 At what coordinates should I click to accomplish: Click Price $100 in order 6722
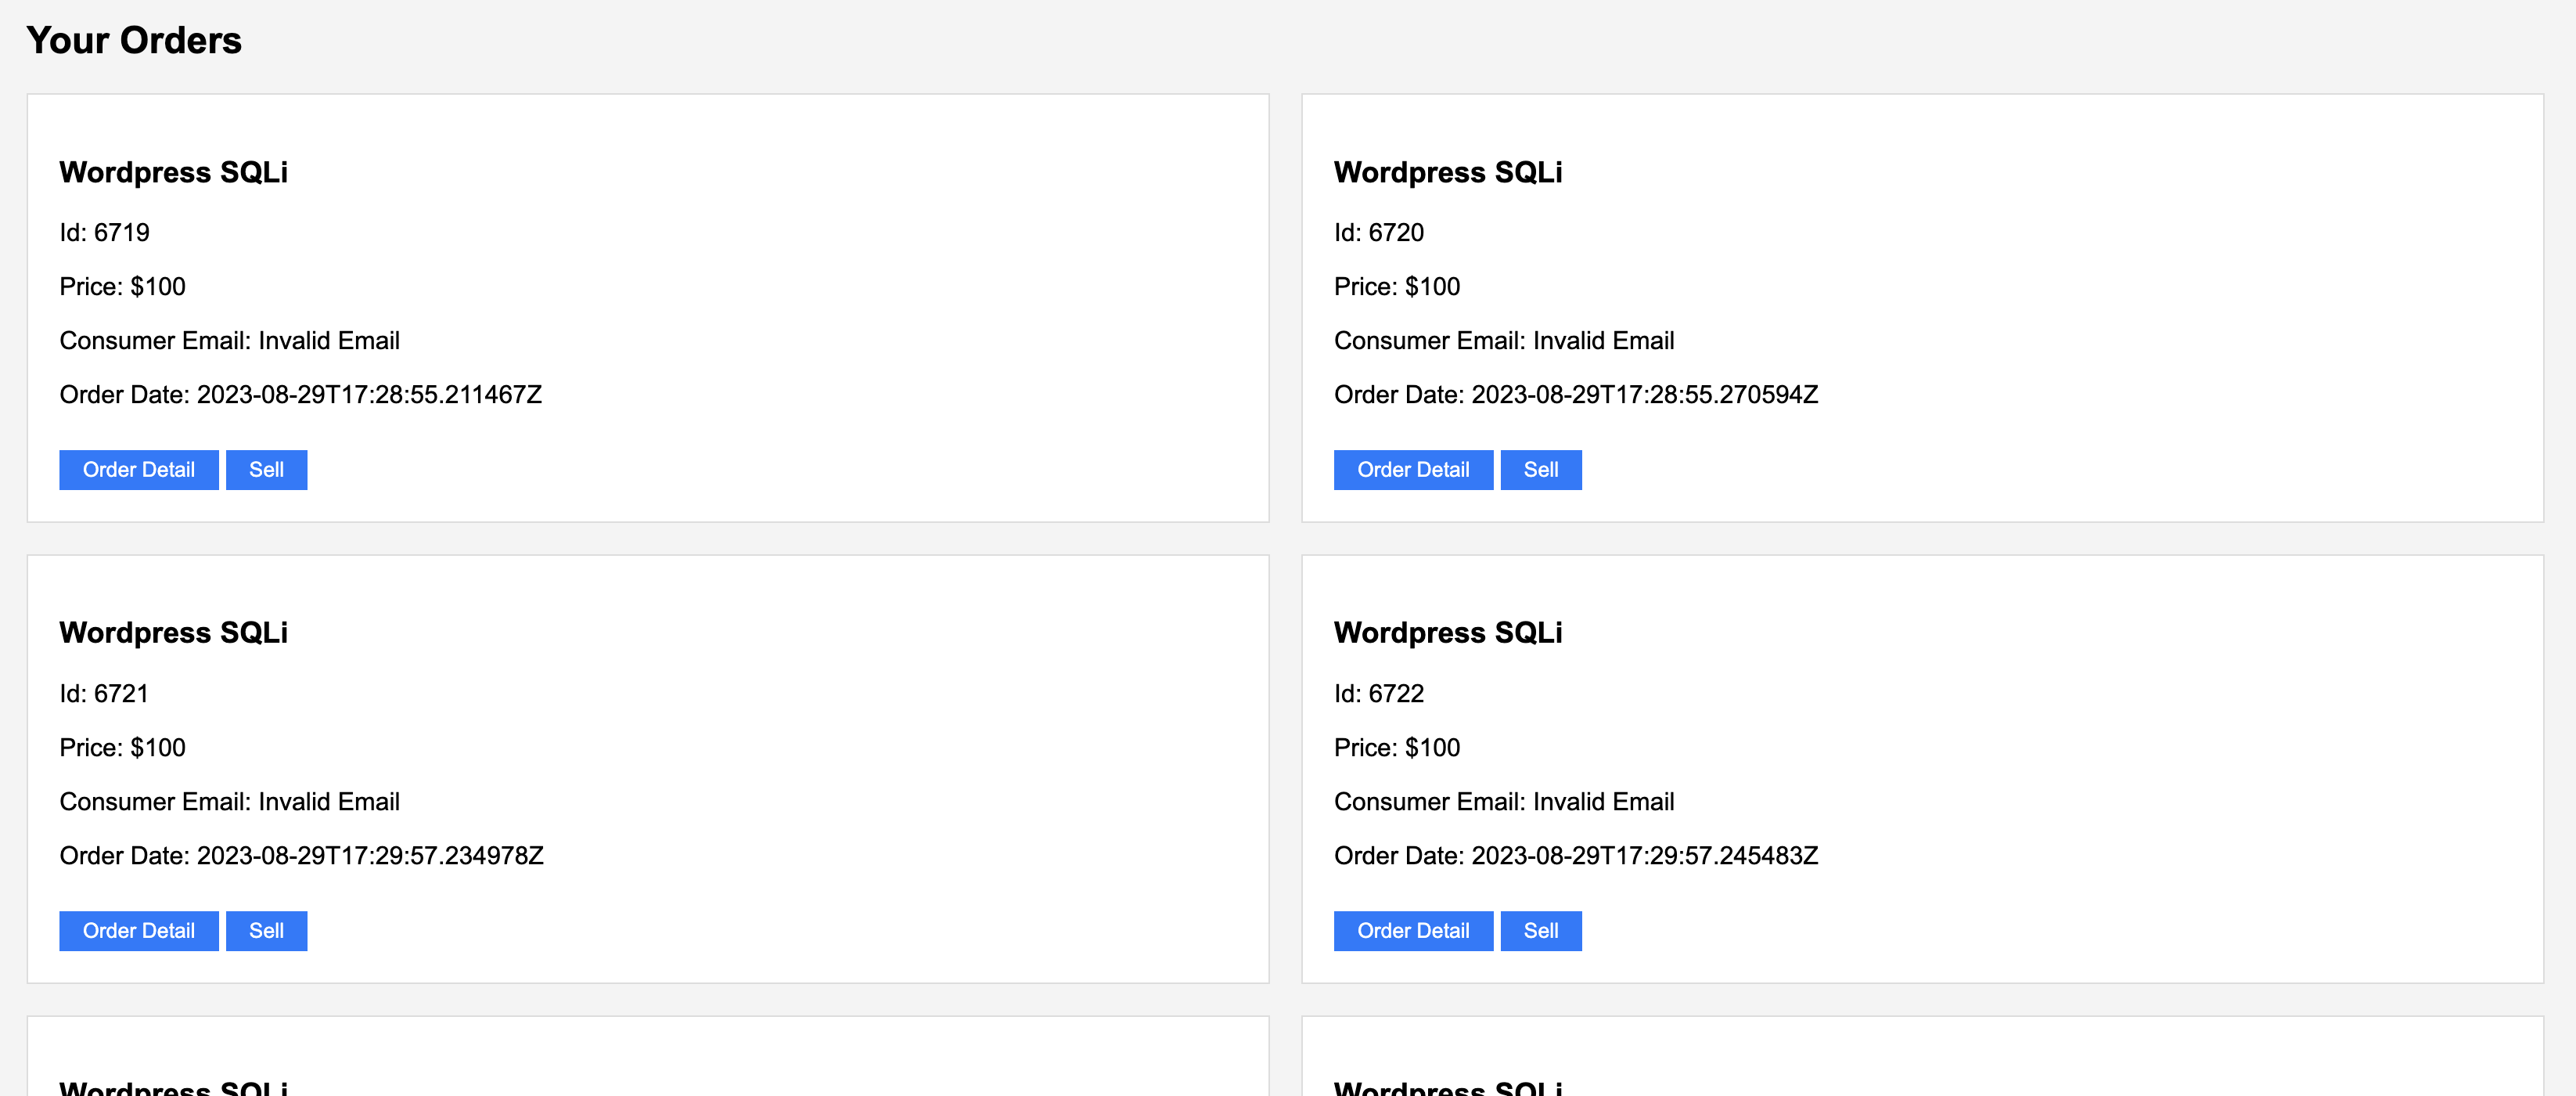tap(1396, 748)
